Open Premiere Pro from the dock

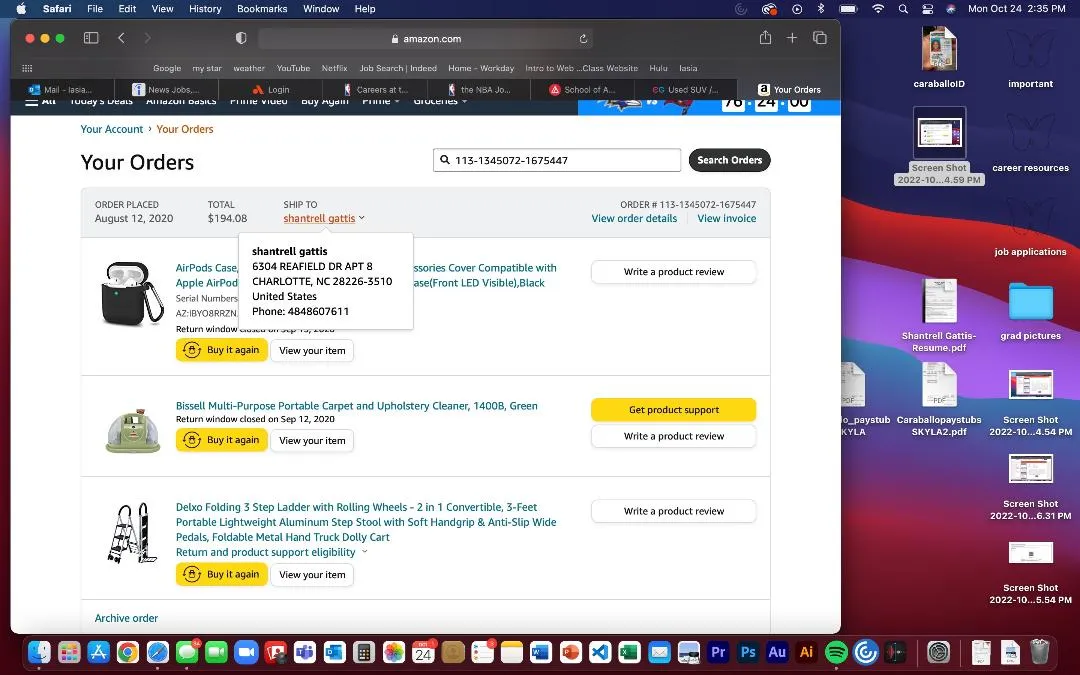718,652
